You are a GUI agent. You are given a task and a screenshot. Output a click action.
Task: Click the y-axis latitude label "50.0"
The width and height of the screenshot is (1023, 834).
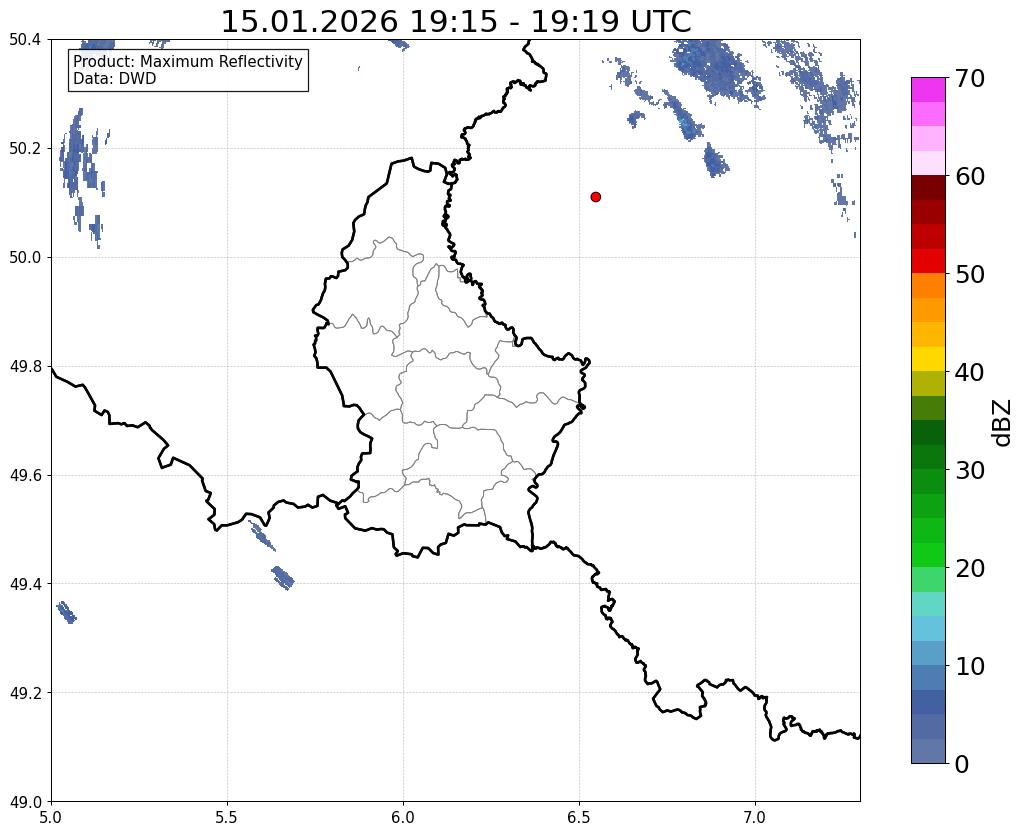click(x=25, y=258)
